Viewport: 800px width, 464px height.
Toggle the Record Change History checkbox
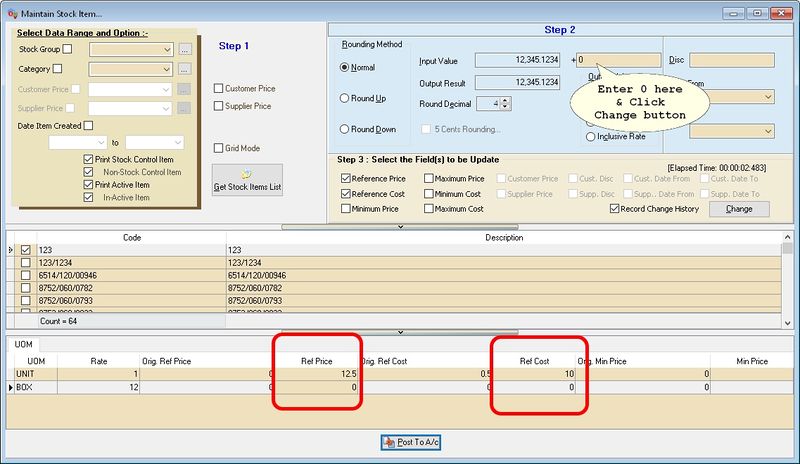(615, 209)
